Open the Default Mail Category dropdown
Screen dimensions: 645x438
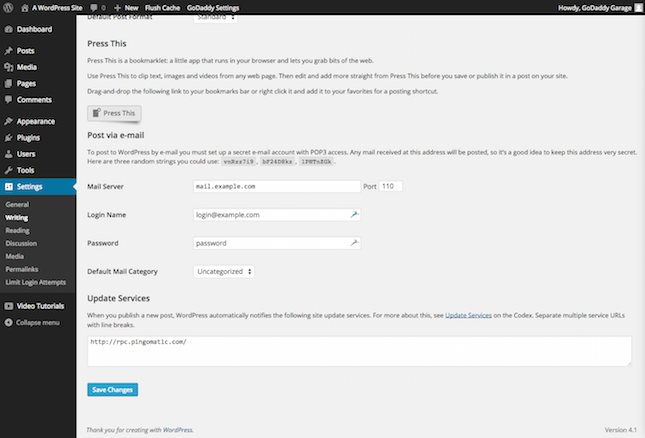click(224, 271)
